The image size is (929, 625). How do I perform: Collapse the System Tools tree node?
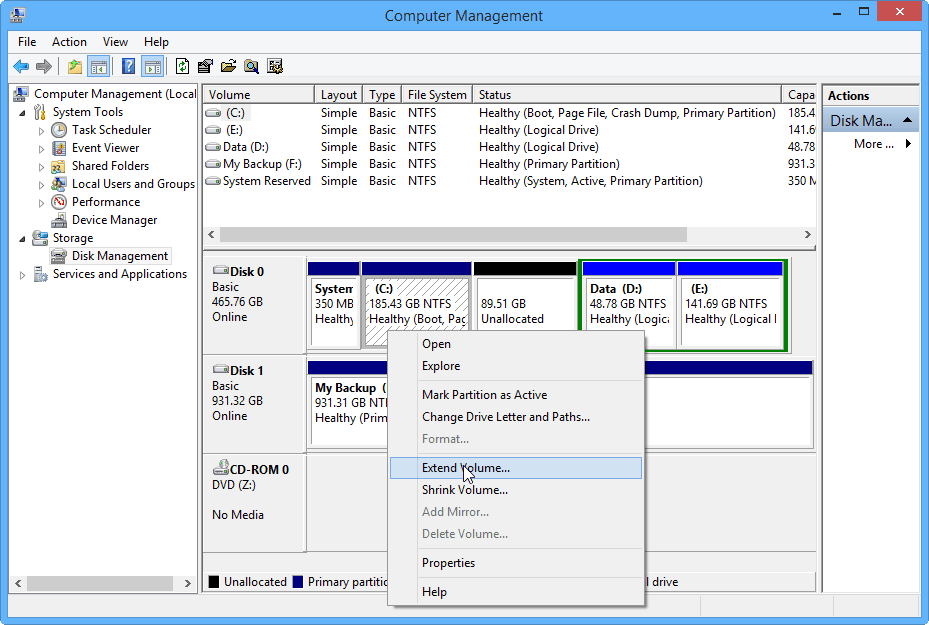point(22,111)
